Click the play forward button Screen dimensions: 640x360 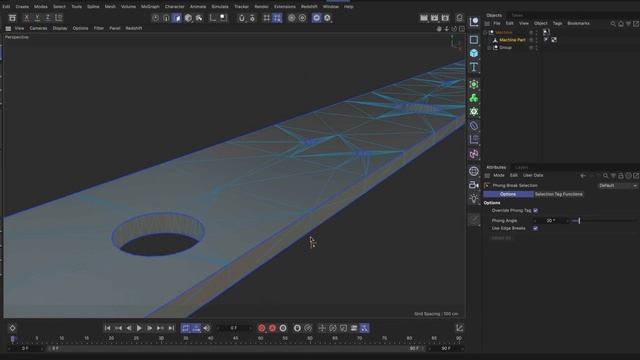click(x=139, y=328)
